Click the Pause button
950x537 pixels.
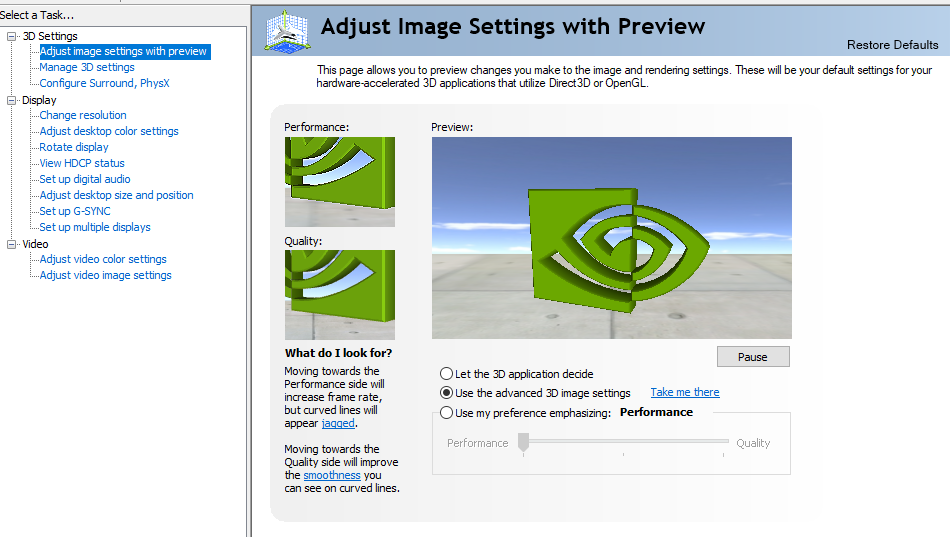753,357
